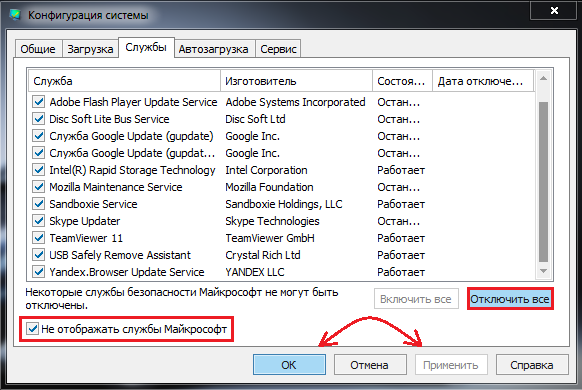Viewport: 582px width, 390px height.
Task: Select the 'Служба Google Update (gupdat...' row name
Action: [132, 153]
